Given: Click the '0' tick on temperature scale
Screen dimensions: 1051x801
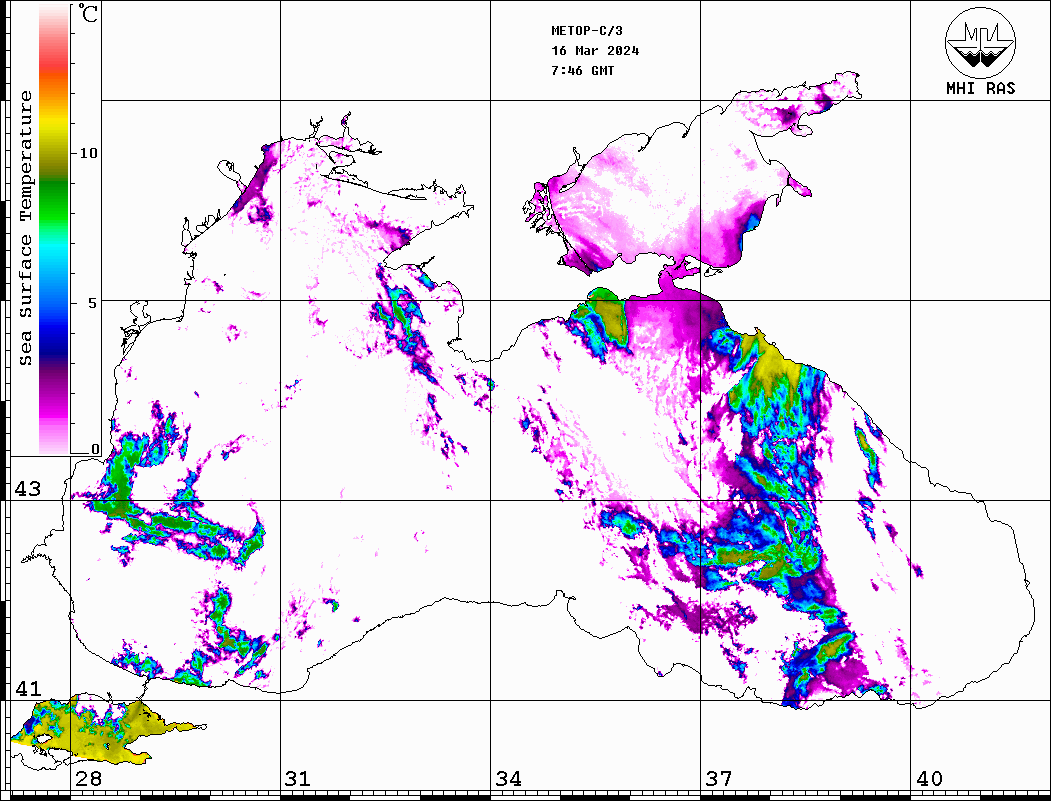Looking at the screenshot, I should 95,449.
